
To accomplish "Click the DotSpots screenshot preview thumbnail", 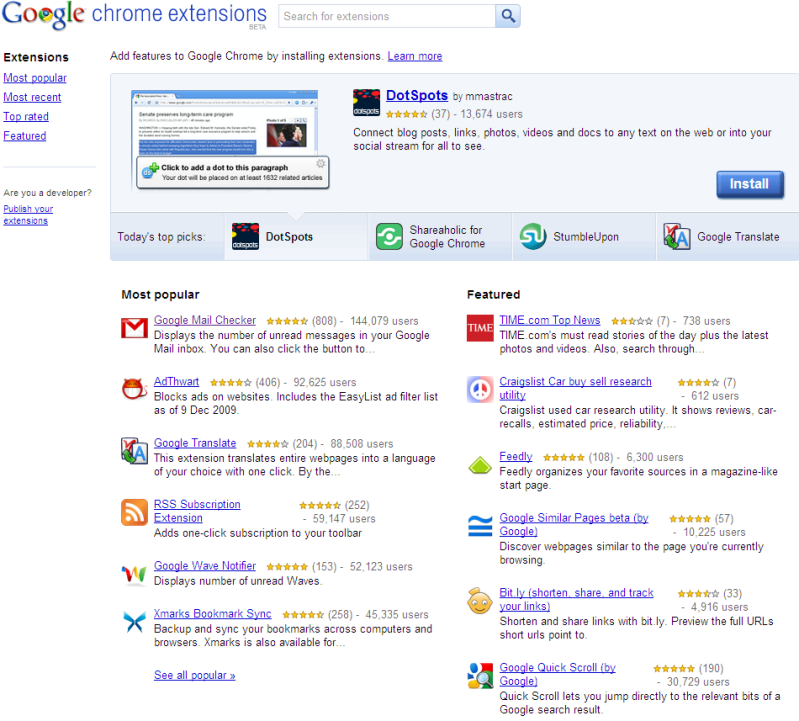I will click(x=230, y=140).
